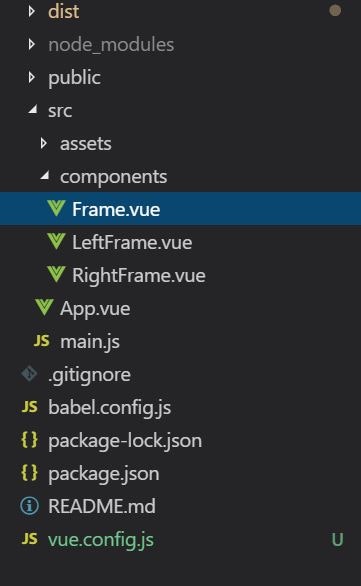
Task: Open RightFrame.vue file name
Action: pyautogui.click(x=139, y=276)
